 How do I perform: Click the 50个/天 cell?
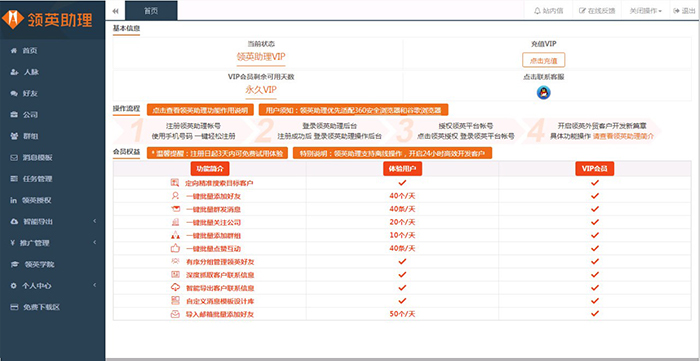[x=402, y=314]
